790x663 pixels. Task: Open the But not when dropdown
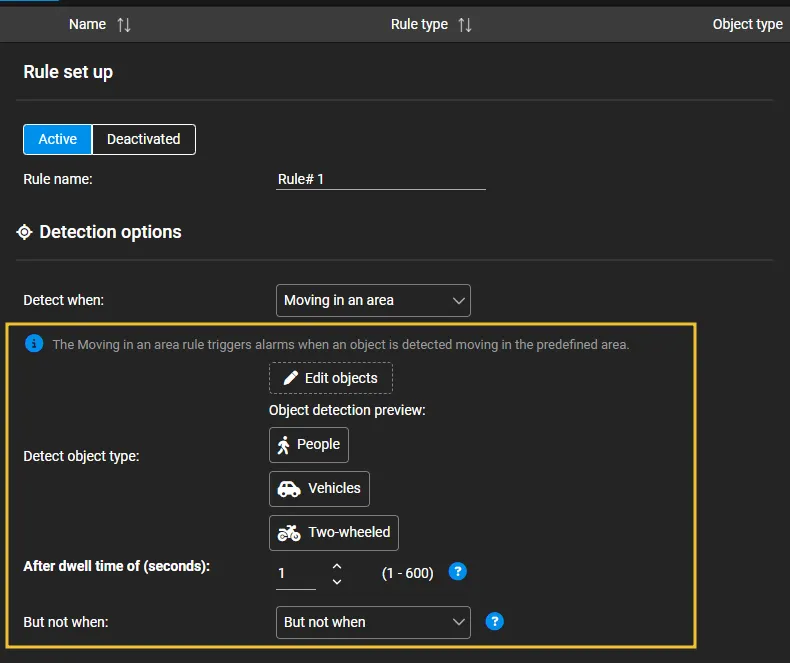[x=373, y=622]
